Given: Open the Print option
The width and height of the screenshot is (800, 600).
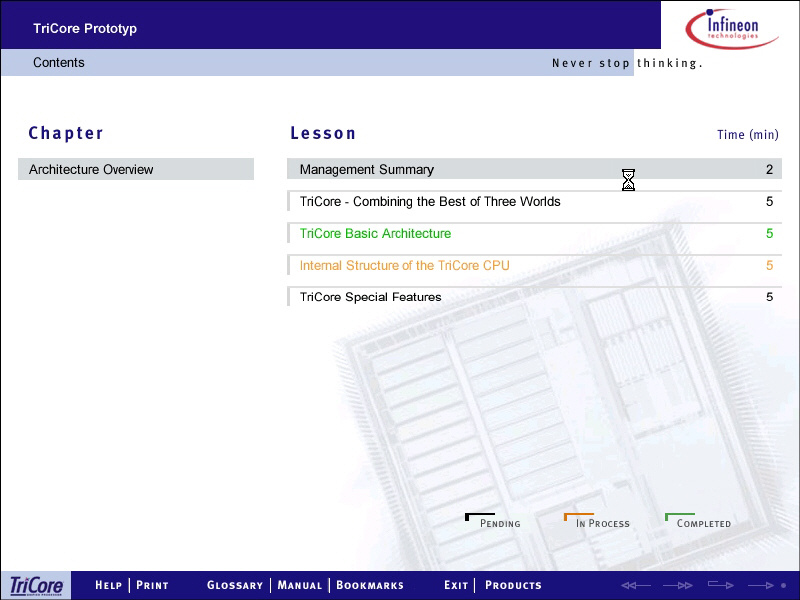Looking at the screenshot, I should [152, 585].
